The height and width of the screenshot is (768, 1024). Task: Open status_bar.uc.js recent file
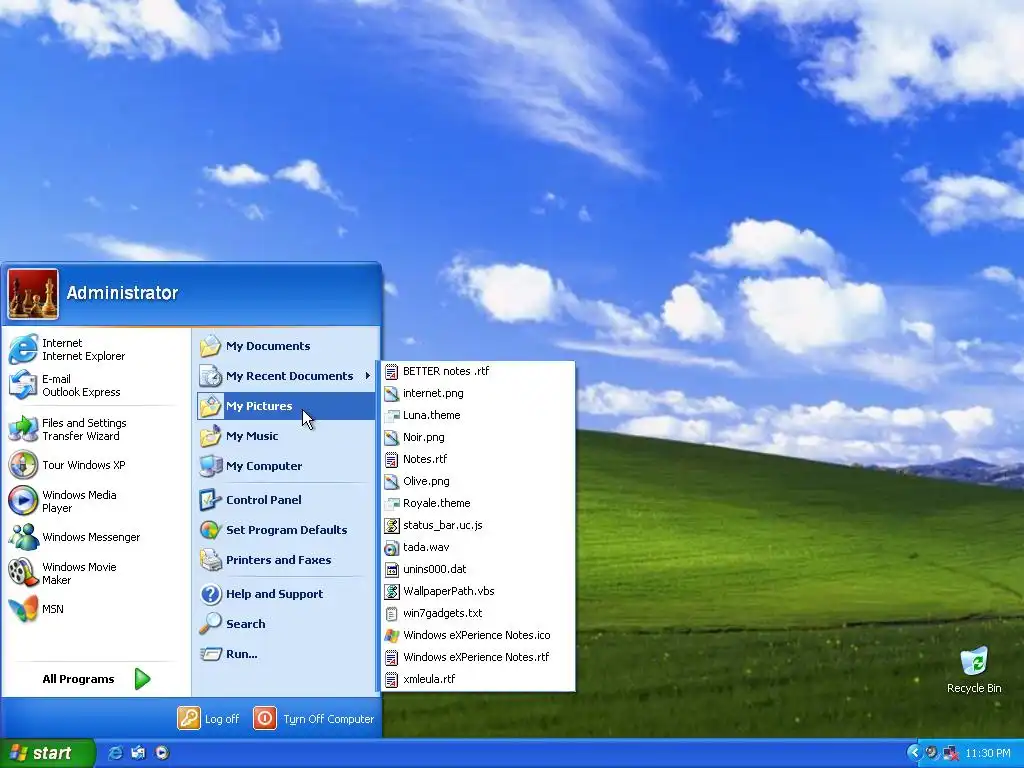[x=478, y=525]
